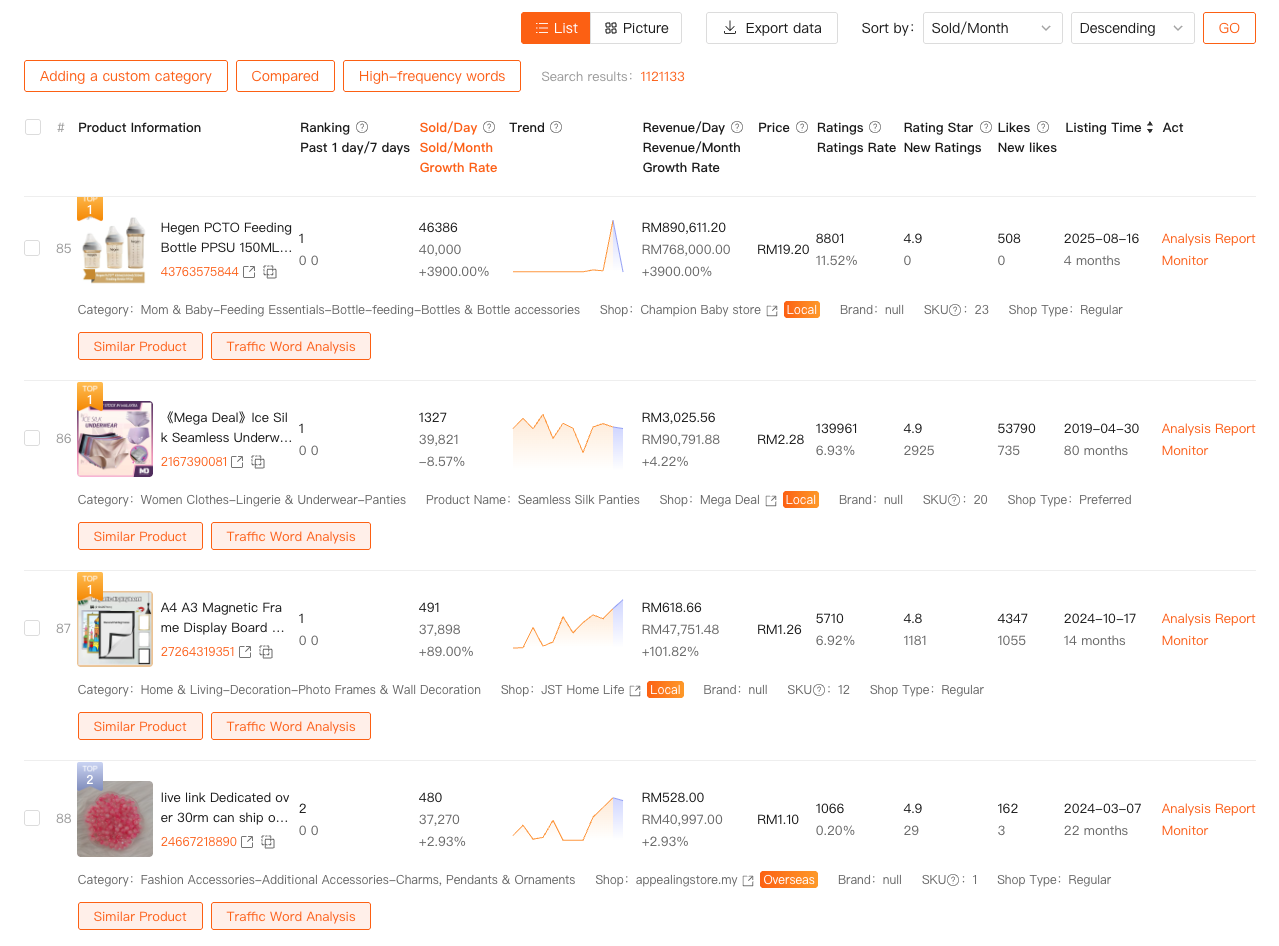This screenshot has width=1279, height=946.
Task: Switch to the Picture view tab
Action: pos(636,28)
